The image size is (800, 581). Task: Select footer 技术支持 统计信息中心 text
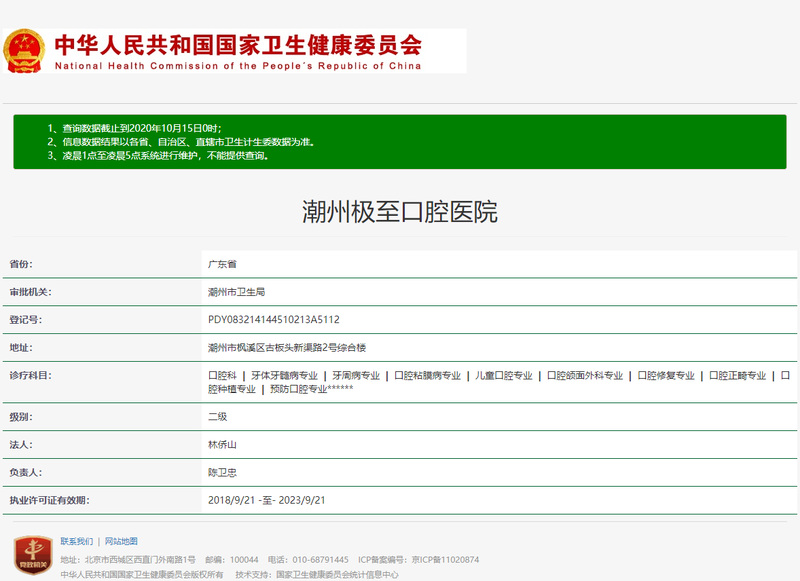click(x=317, y=574)
